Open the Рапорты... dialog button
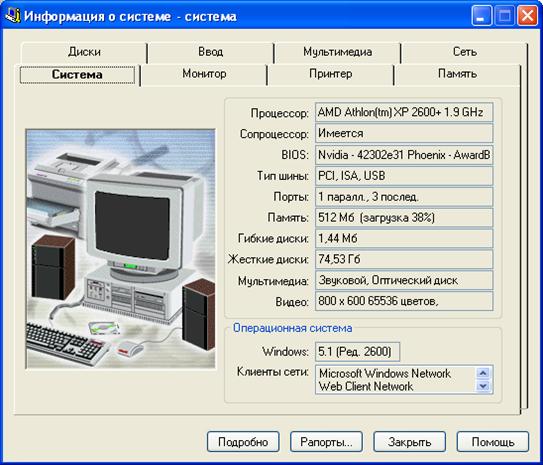Viewport: 543px width, 465px height. 326,442
